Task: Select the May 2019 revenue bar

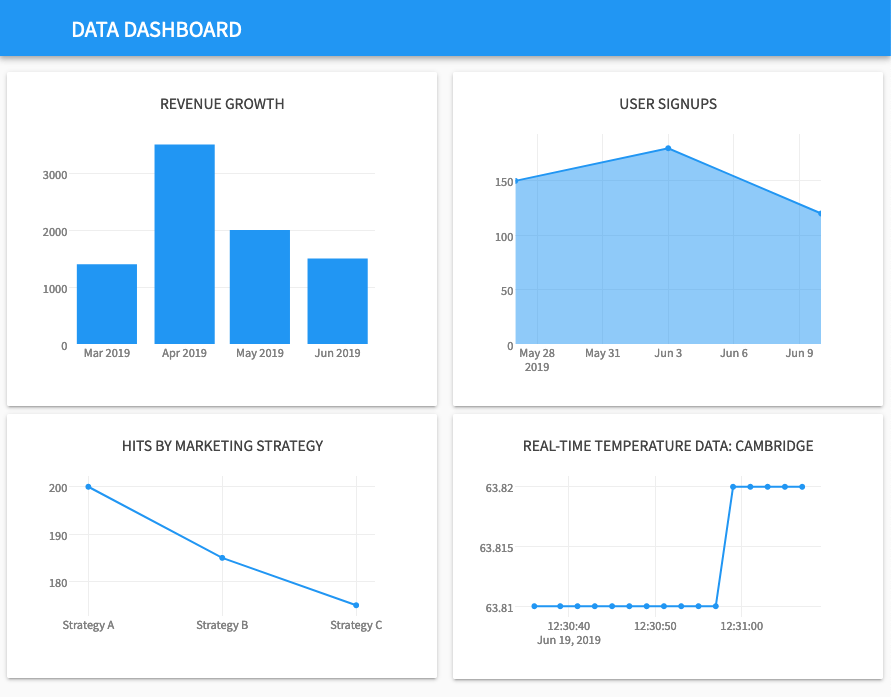Action: 260,285
